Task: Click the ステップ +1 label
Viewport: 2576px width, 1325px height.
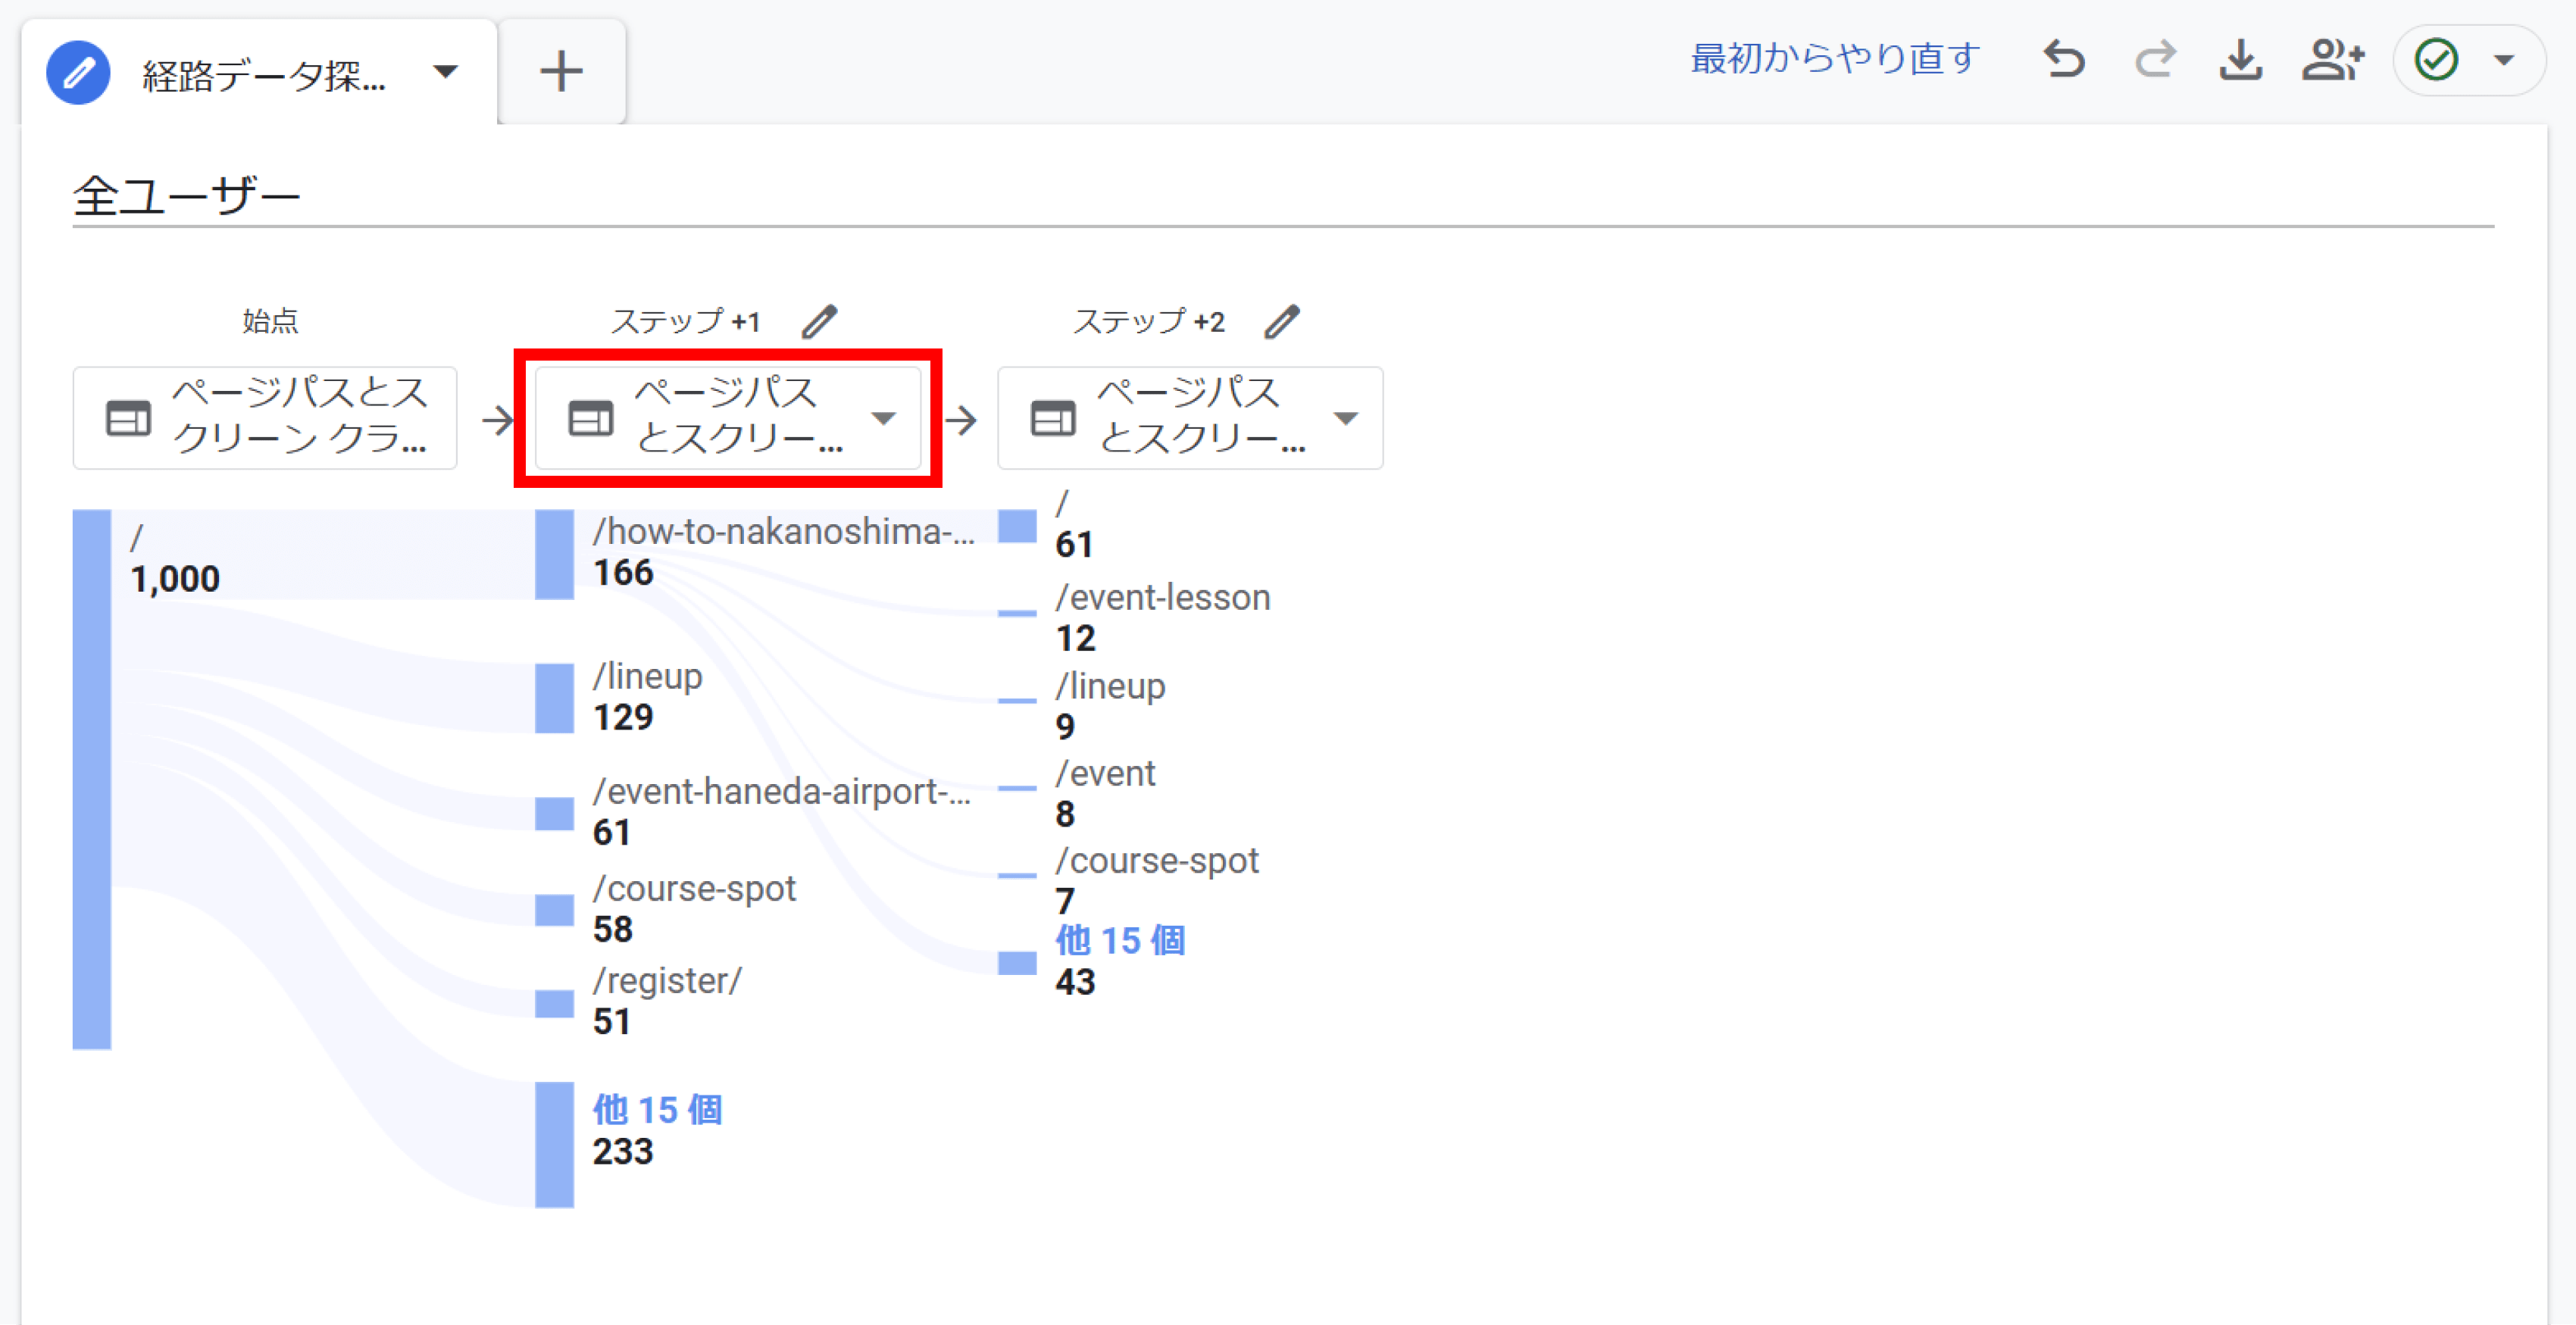Action: point(685,321)
